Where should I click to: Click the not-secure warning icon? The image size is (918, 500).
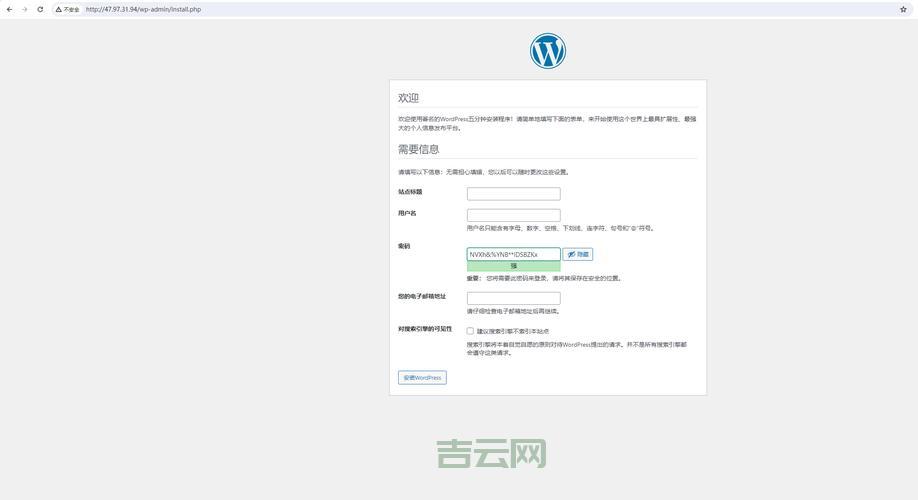click(59, 9)
